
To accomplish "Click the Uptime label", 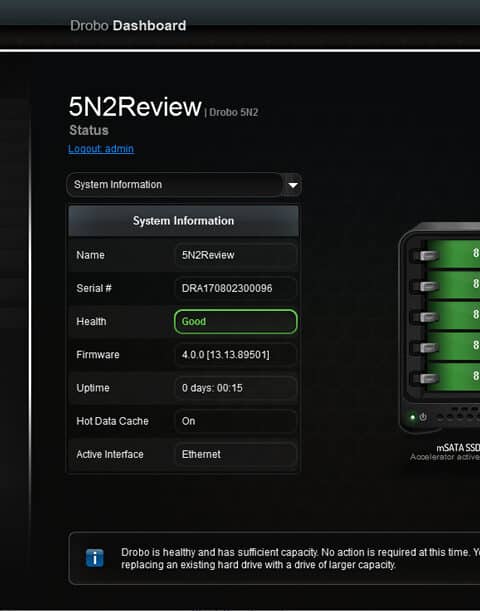I will 93,388.
